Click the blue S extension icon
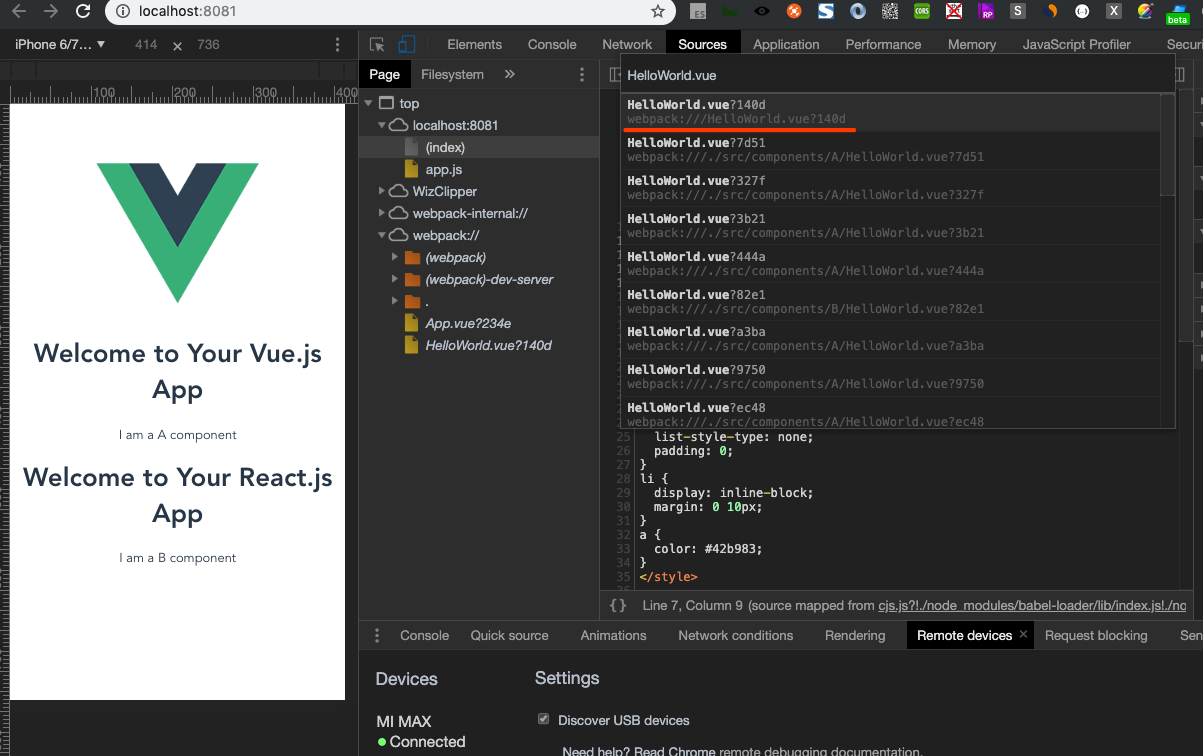The width and height of the screenshot is (1203, 756). click(826, 12)
